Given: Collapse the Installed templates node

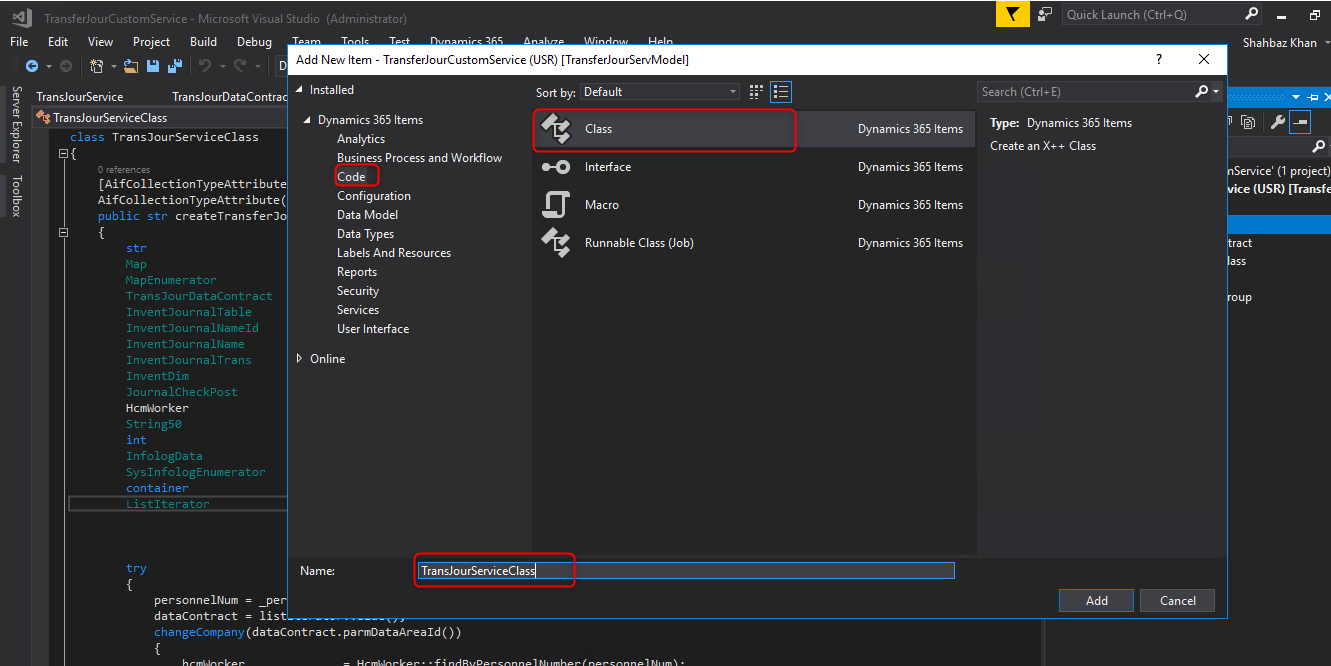Looking at the screenshot, I should (299, 90).
